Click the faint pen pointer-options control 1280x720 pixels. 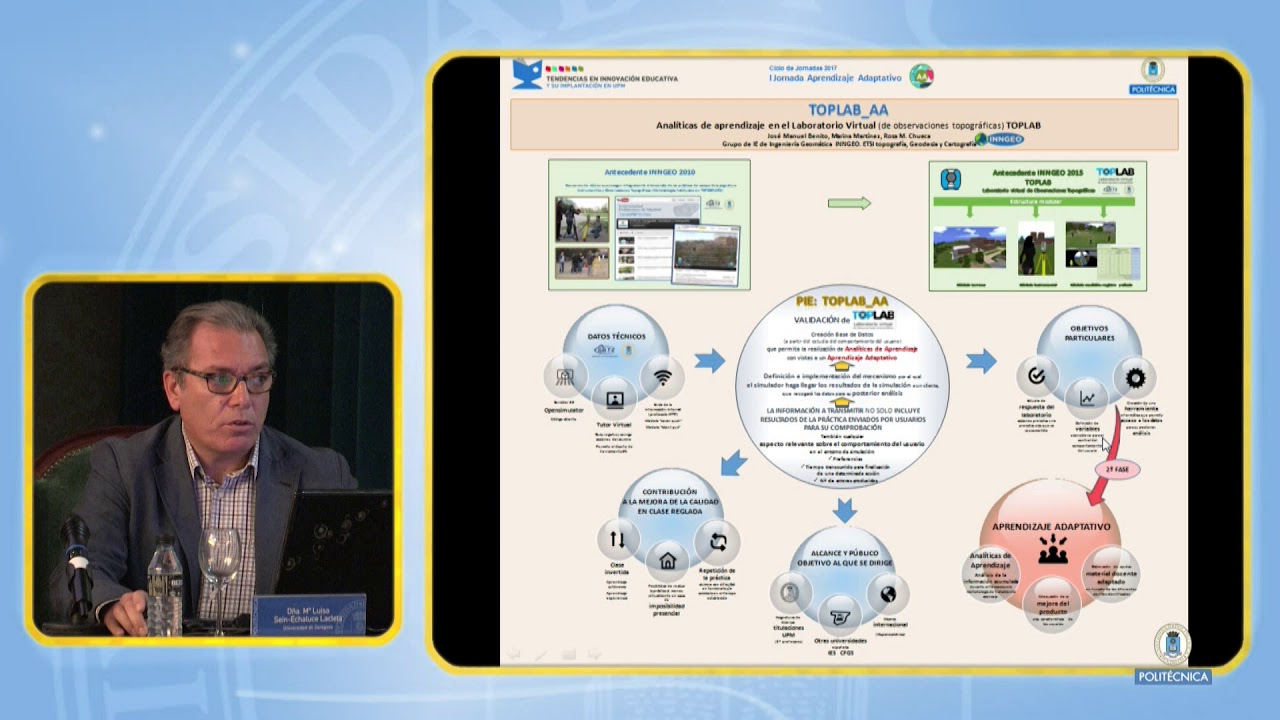(x=541, y=654)
